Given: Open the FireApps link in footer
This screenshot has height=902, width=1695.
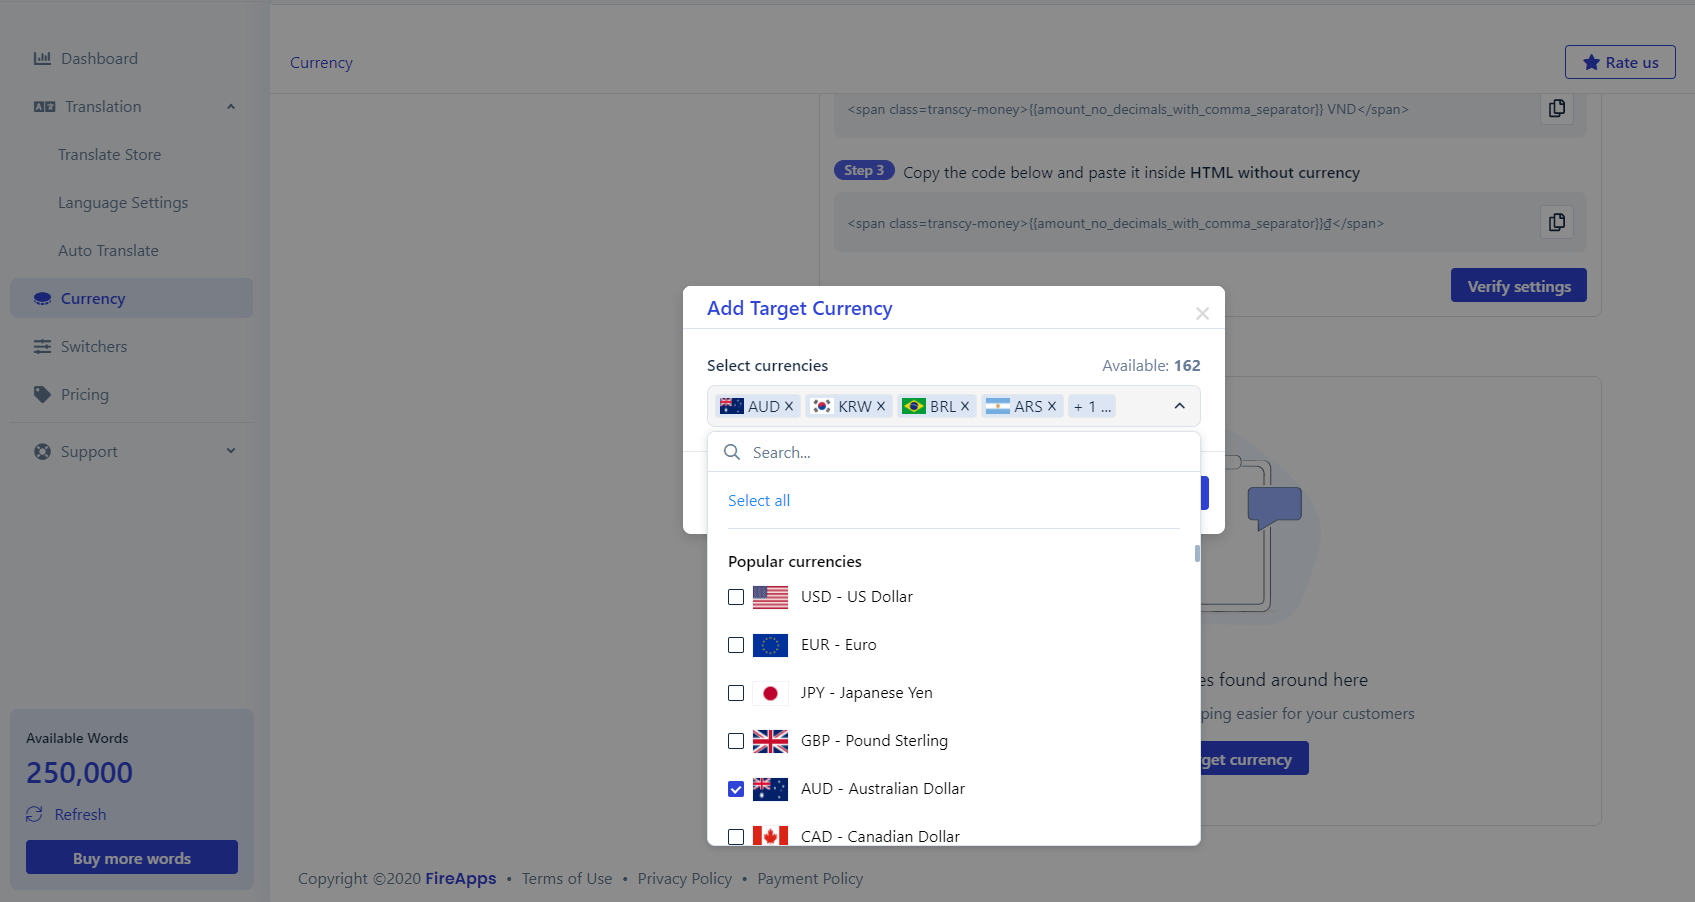Looking at the screenshot, I should pyautogui.click(x=461, y=879).
